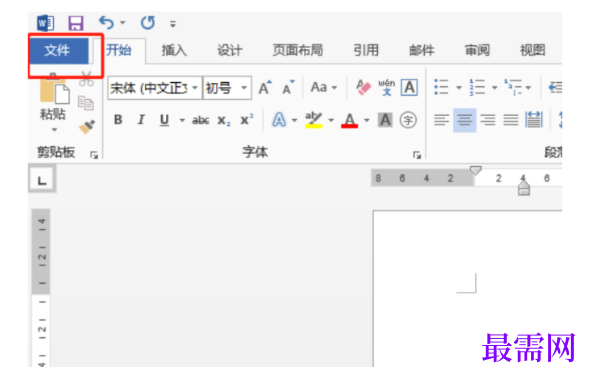Customize the Quick Access Toolbar

coord(173,24)
